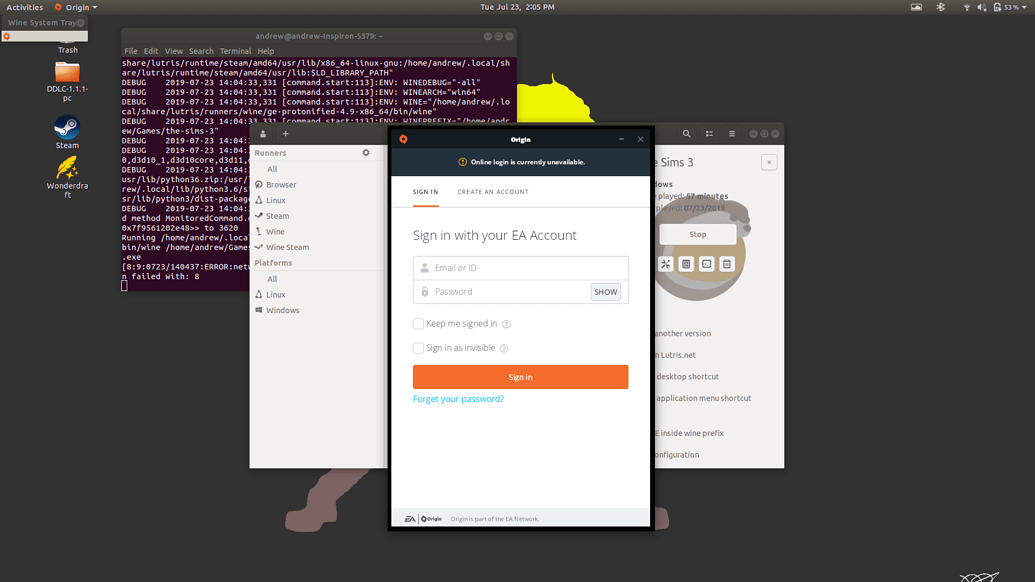Open the game terminal console icon

[706, 264]
